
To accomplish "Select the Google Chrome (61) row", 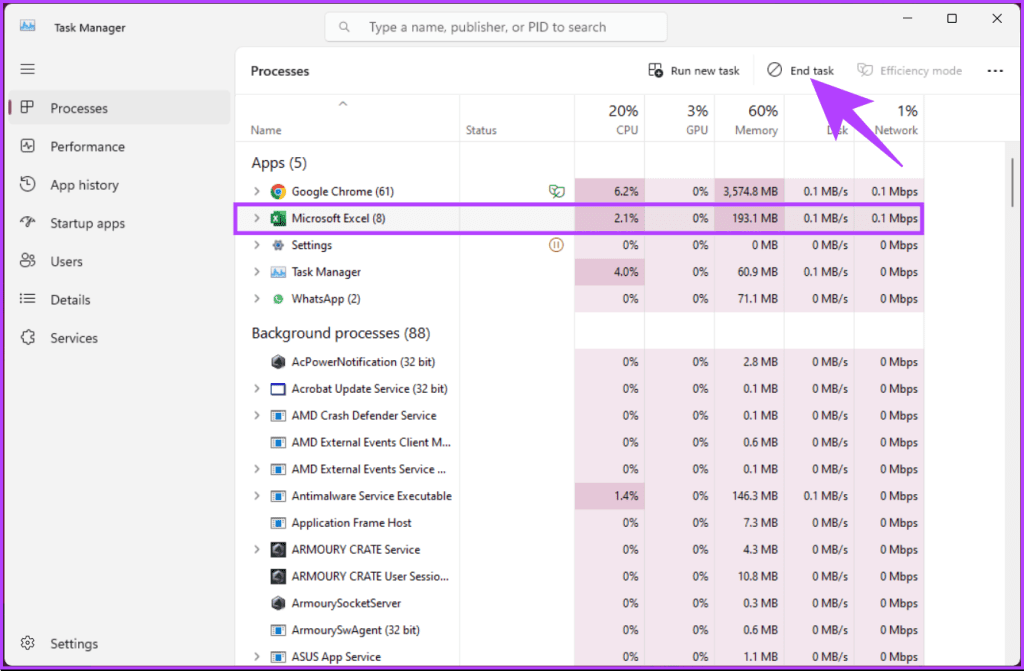I will tap(579, 191).
